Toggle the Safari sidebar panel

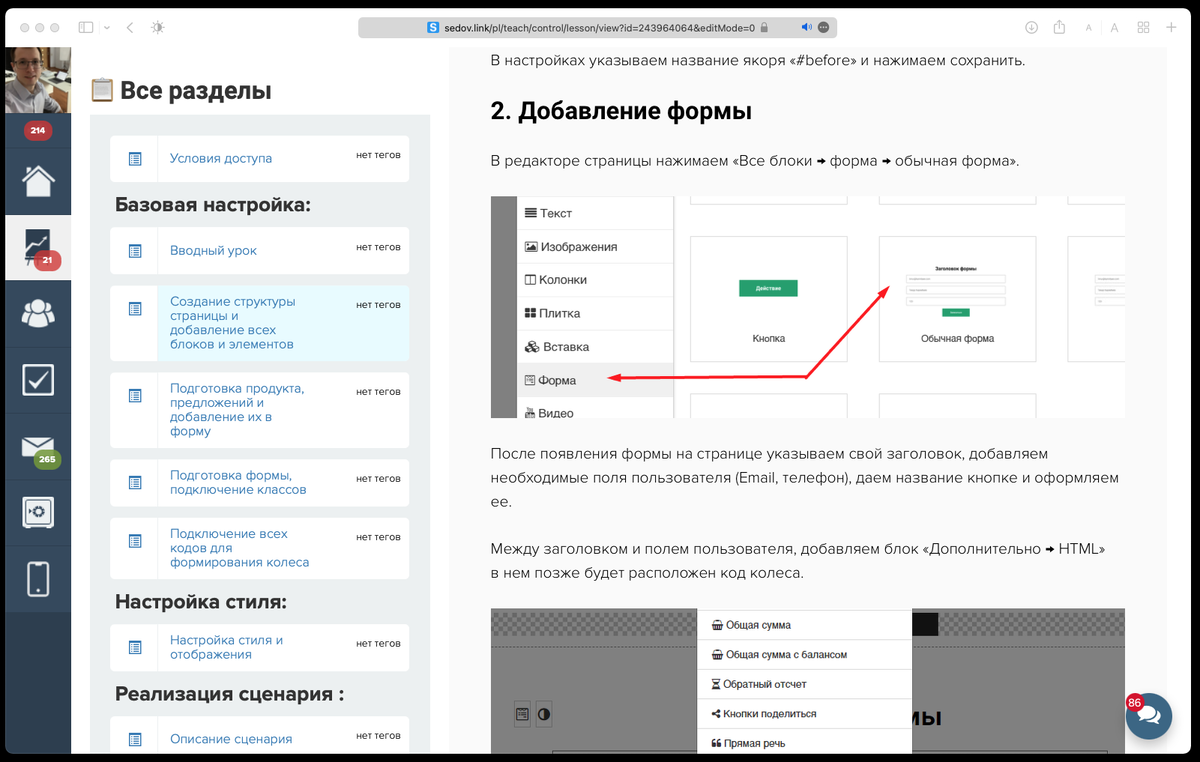[x=86, y=28]
